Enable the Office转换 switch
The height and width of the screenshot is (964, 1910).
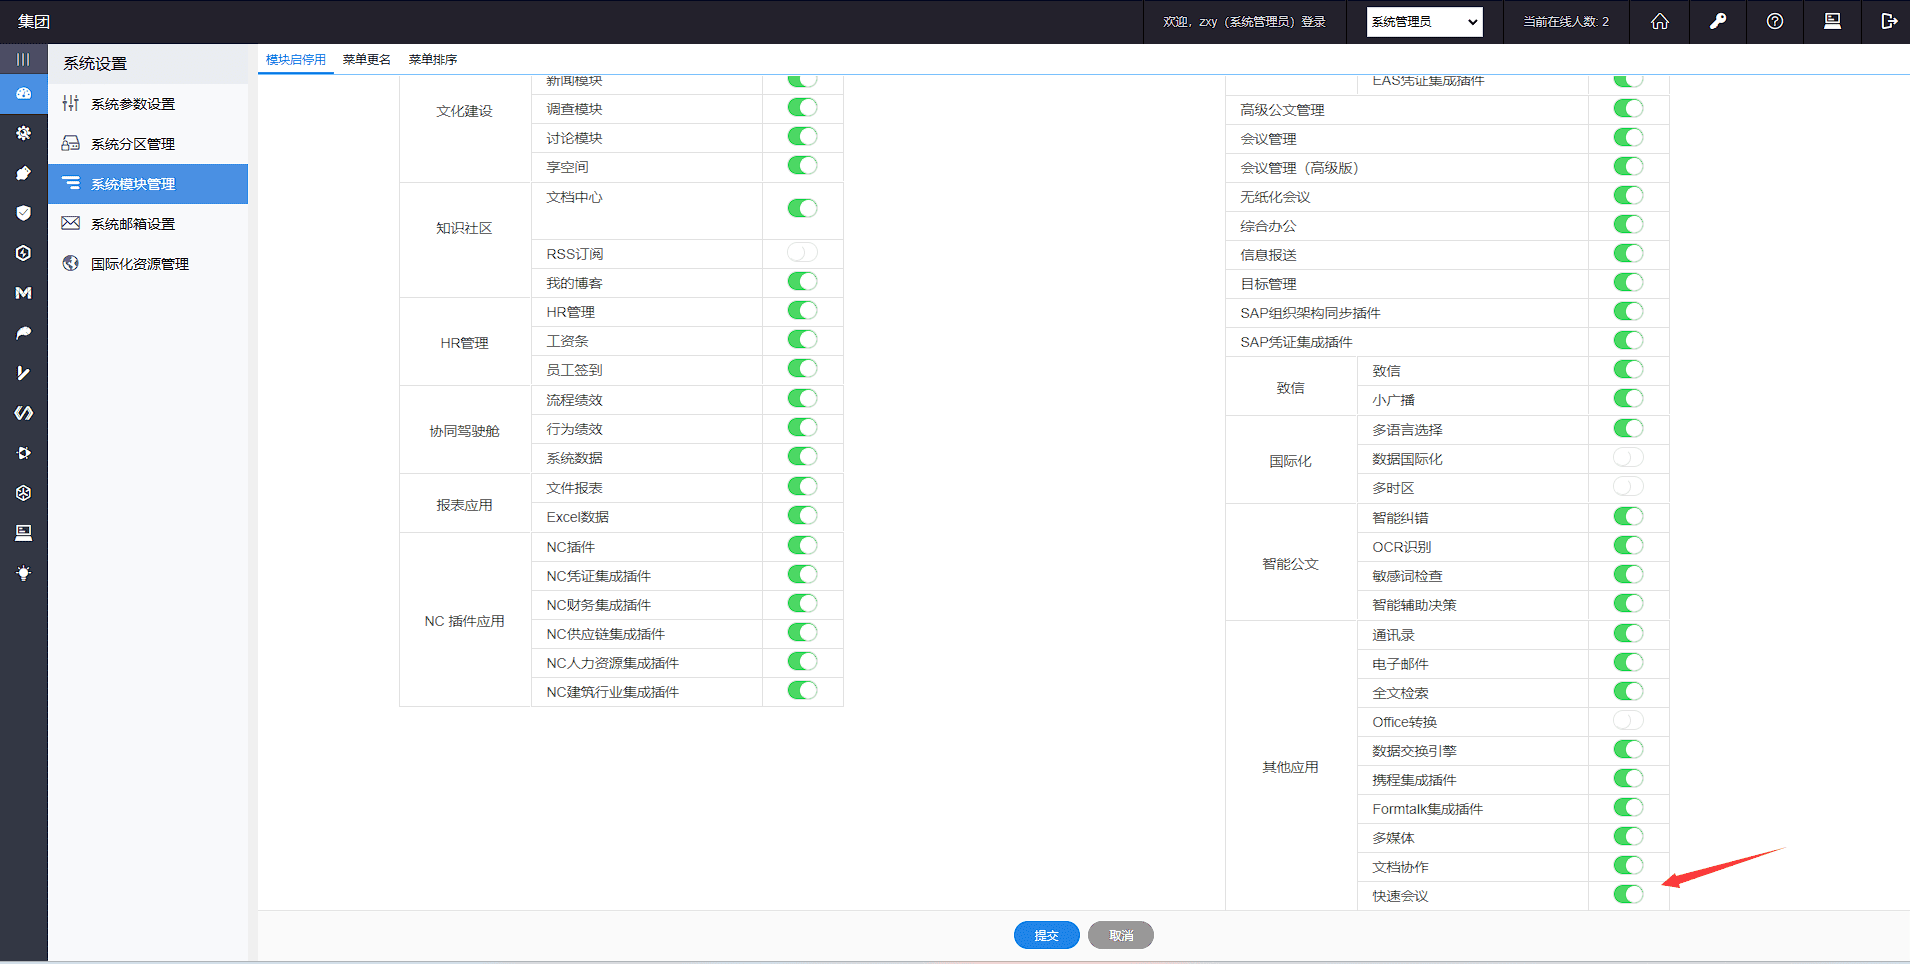pyautogui.click(x=1628, y=720)
